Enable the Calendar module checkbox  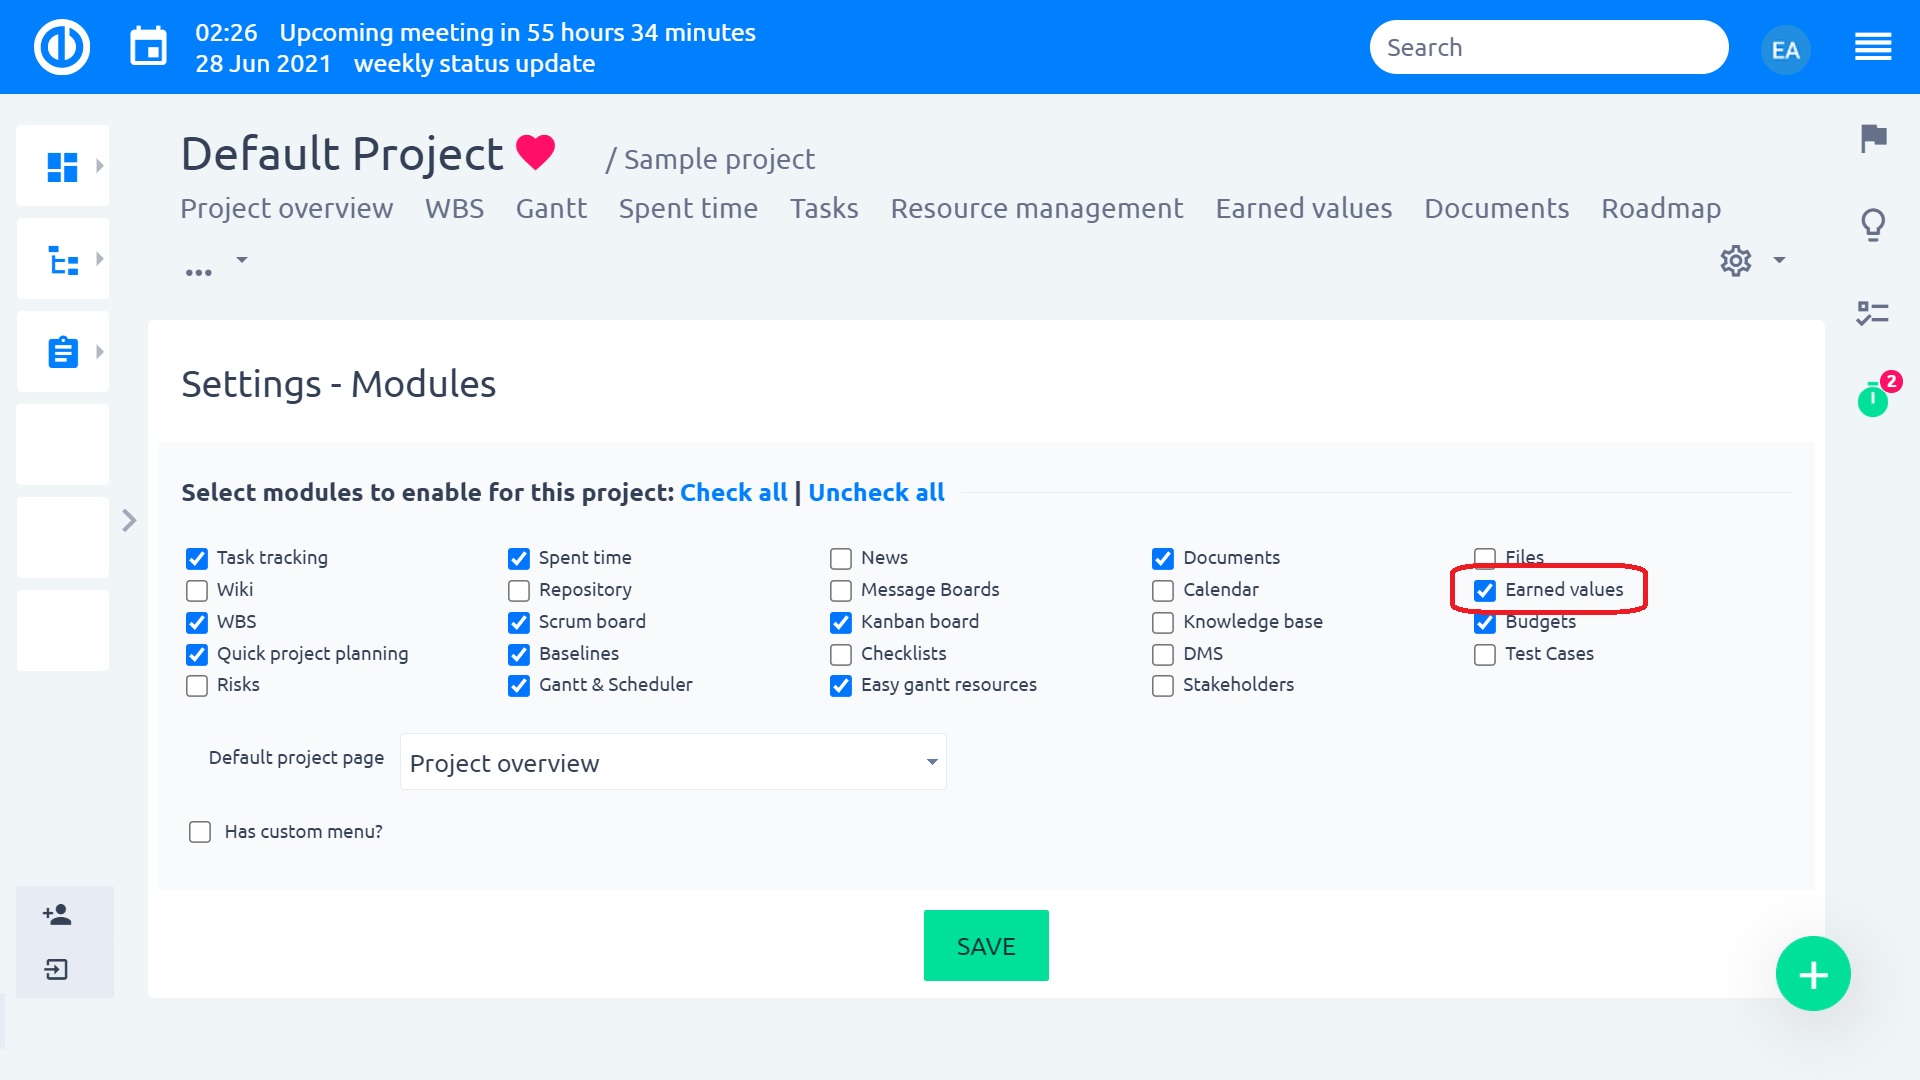[1163, 590]
